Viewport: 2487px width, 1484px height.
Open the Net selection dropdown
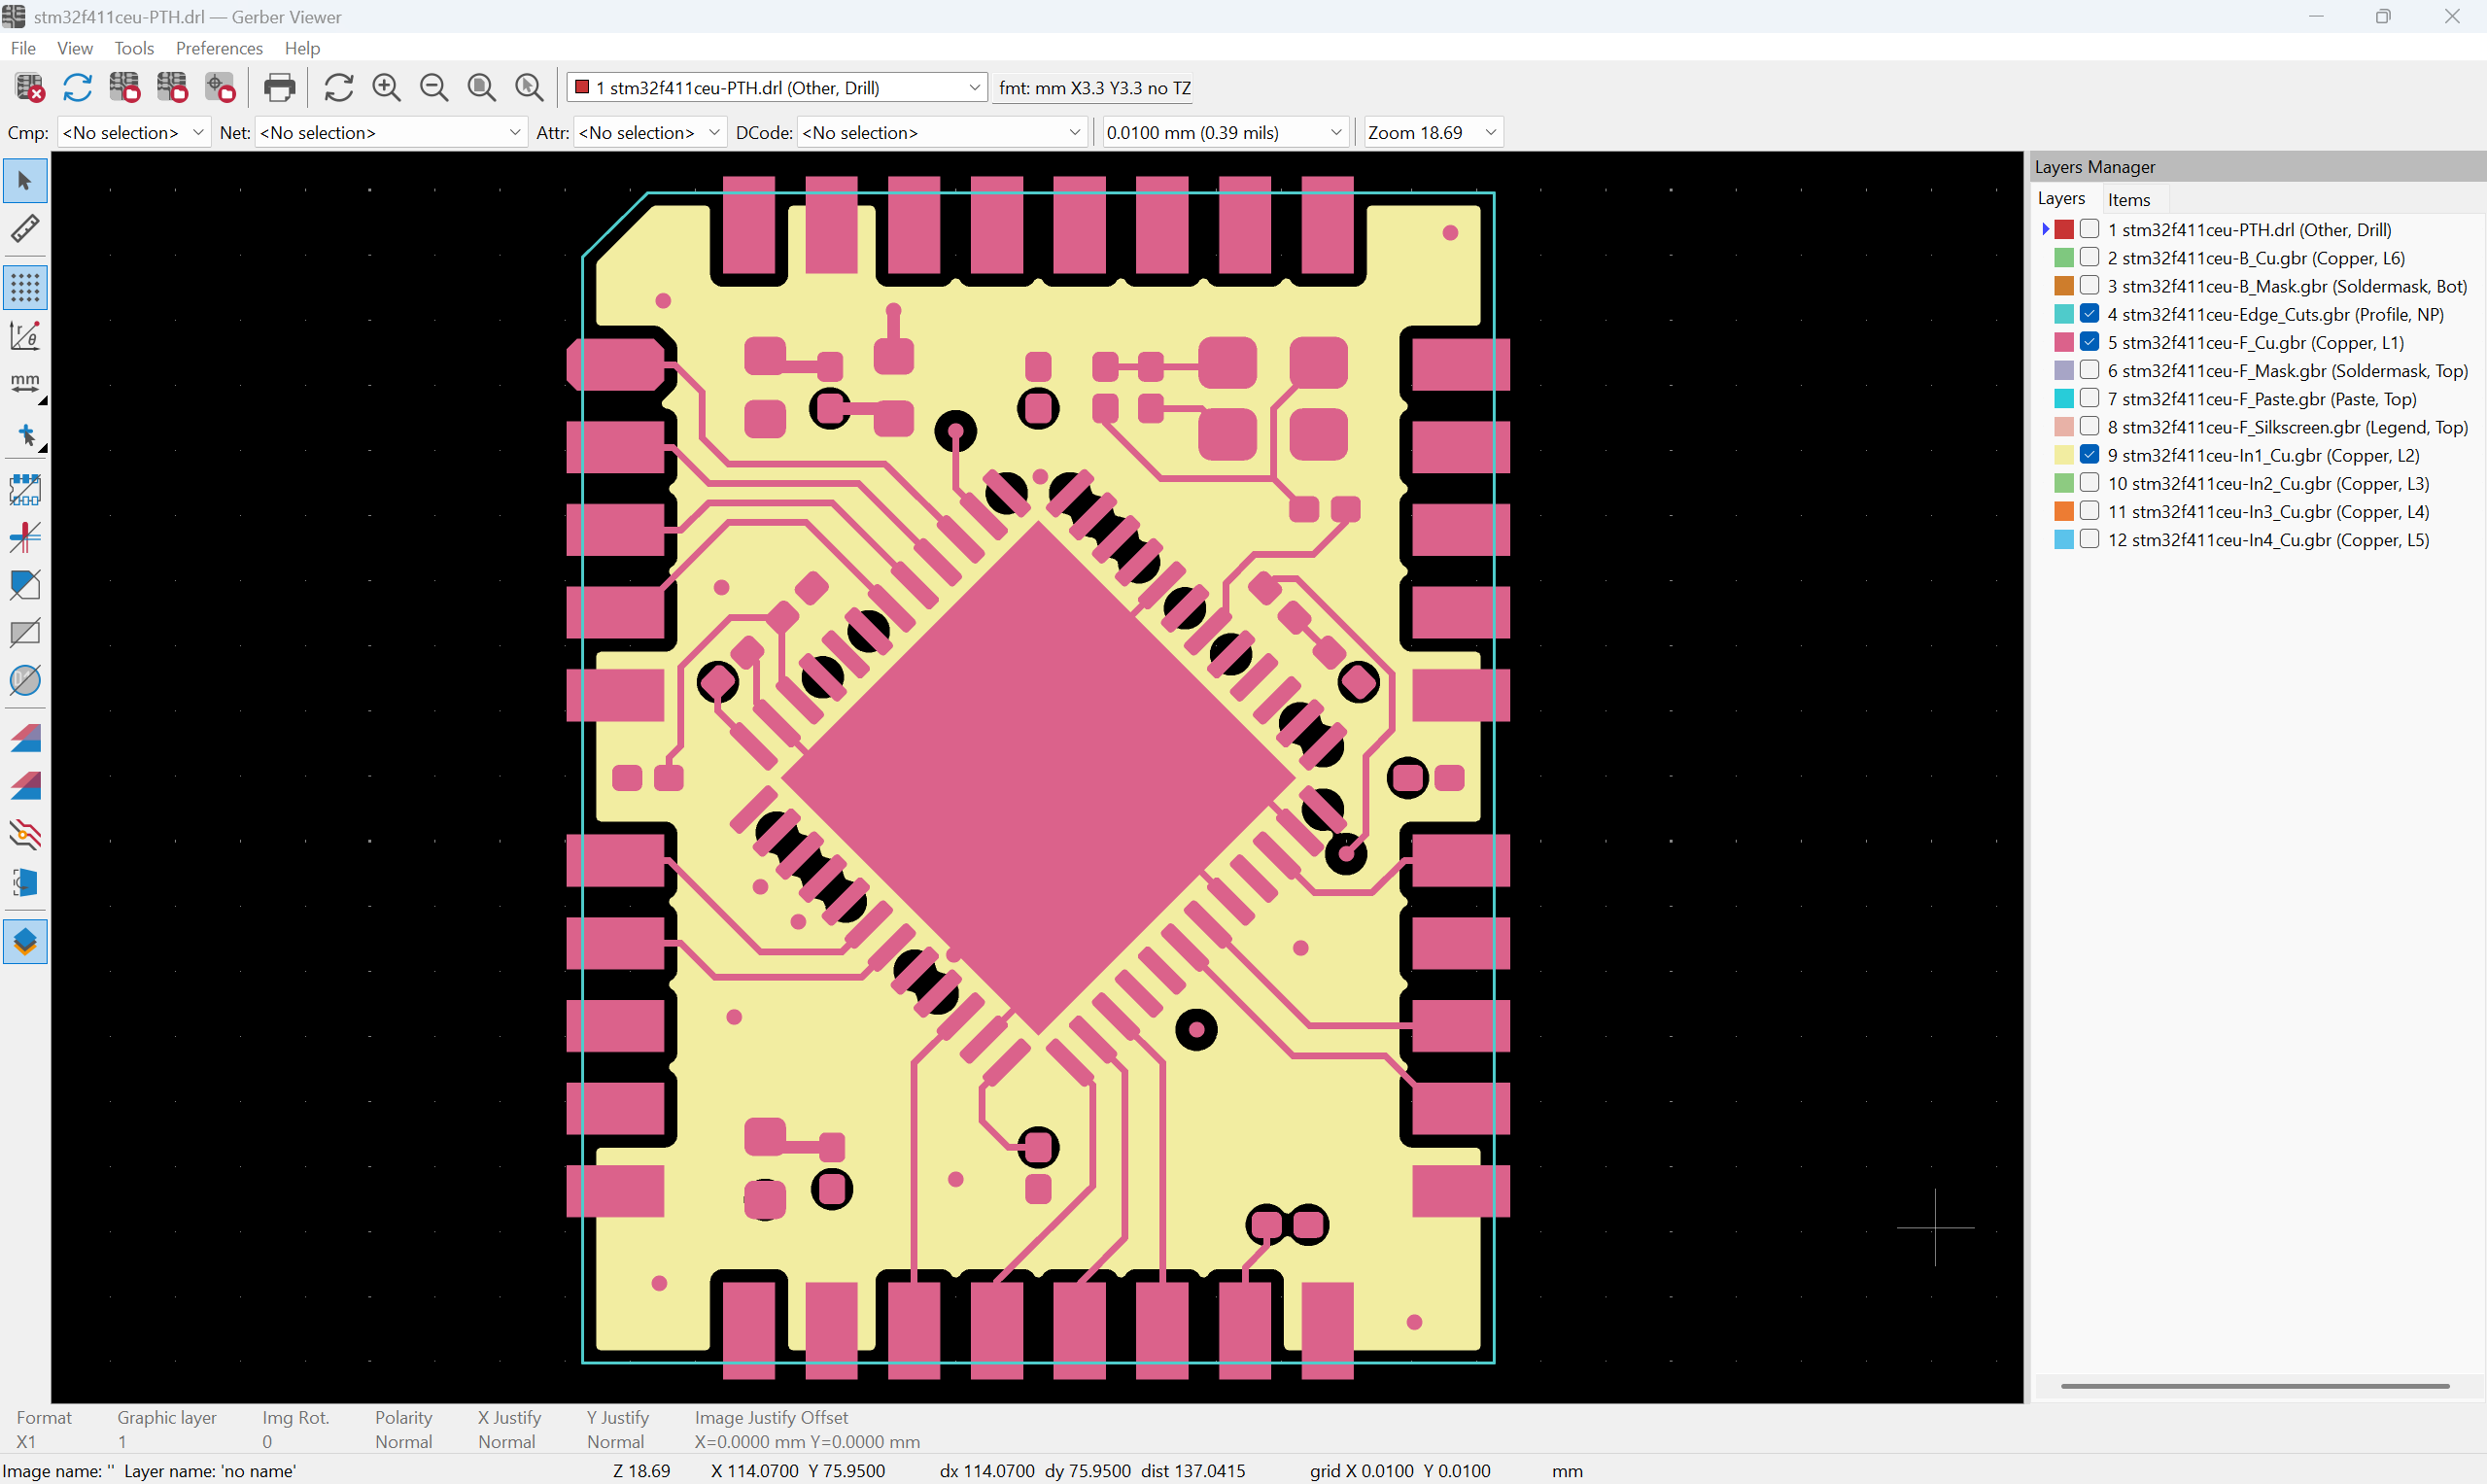click(x=391, y=132)
